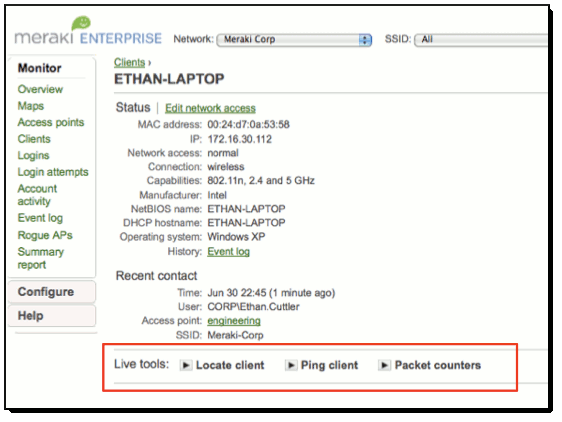This screenshot has height=422, width=562.
Task: Go to Overview in Monitor menu
Action: [40, 89]
